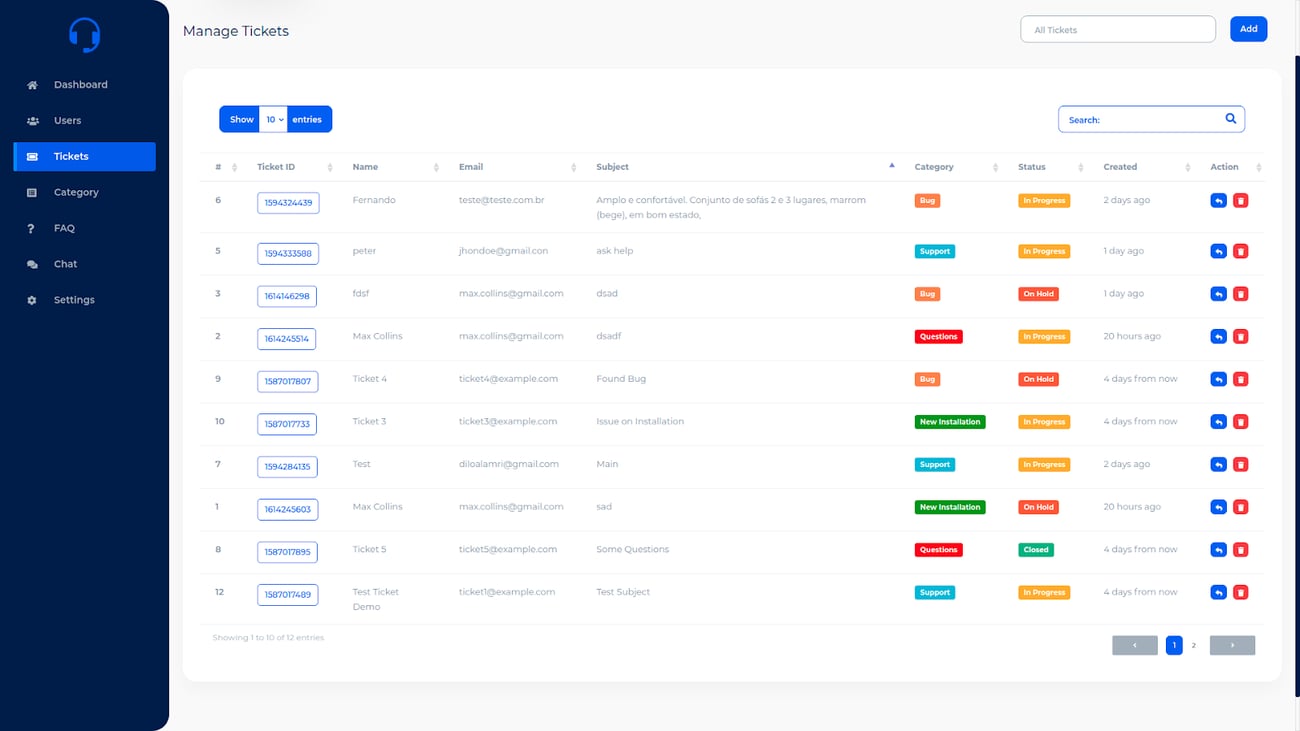Open the Chat icon in sidebar

point(31,264)
